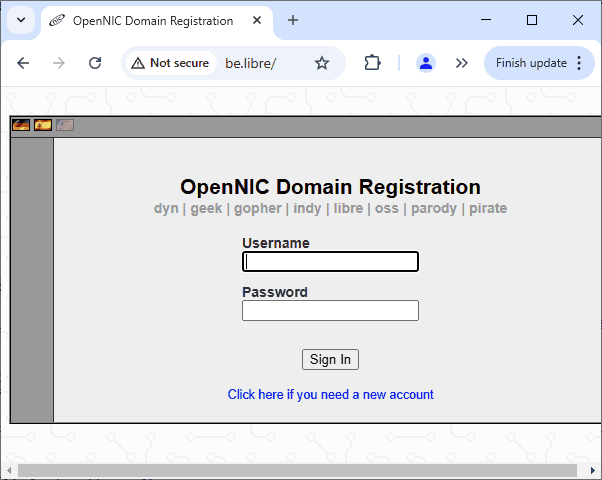Image resolution: width=602 pixels, height=480 pixels.
Task: Select the US flag language icon
Action: tap(65, 125)
